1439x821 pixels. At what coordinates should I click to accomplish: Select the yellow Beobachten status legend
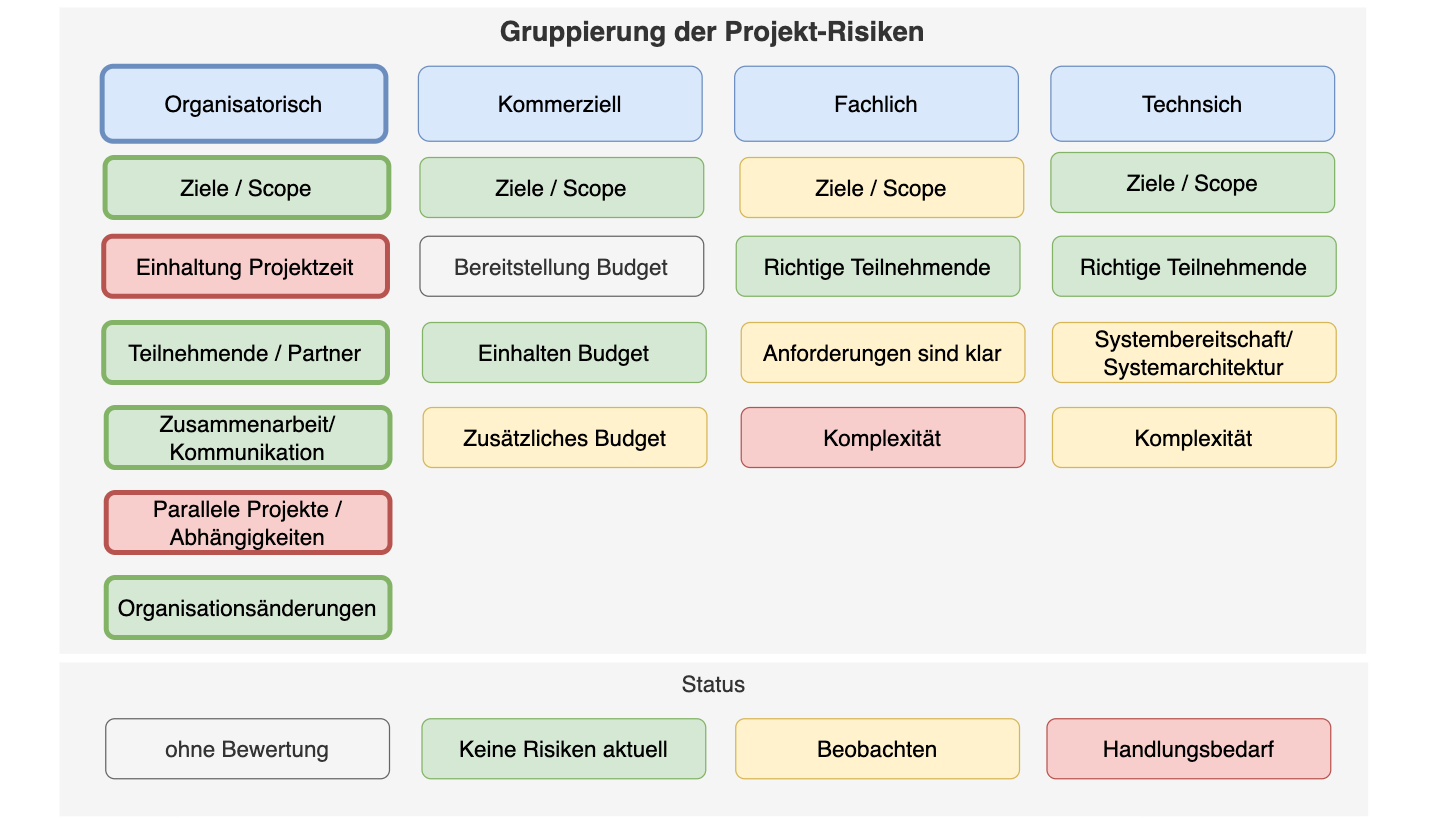tap(877, 749)
